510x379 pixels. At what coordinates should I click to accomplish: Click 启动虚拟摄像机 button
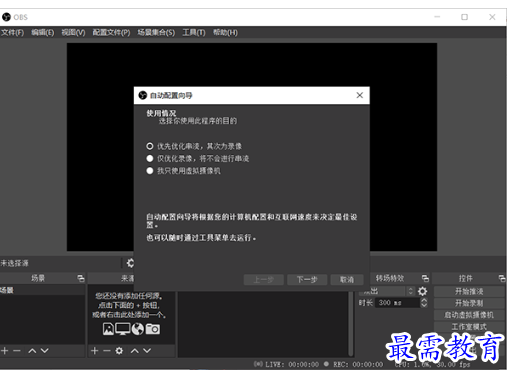[469, 315]
